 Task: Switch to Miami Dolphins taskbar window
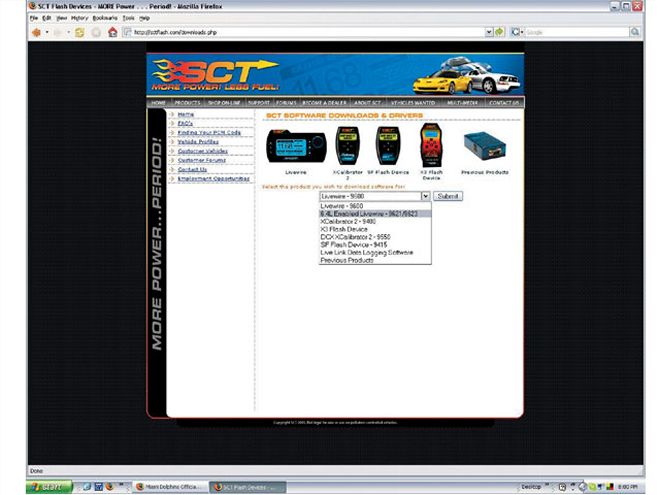tap(171, 487)
